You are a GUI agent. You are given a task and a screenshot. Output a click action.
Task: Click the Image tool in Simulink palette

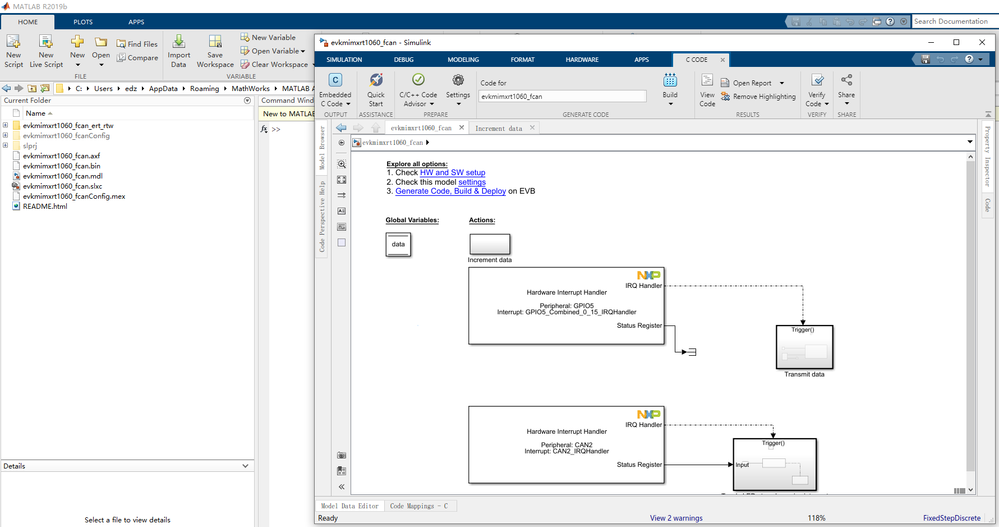(x=341, y=227)
